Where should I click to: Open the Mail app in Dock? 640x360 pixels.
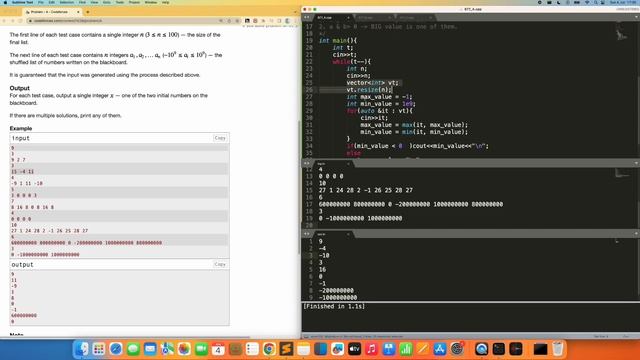150,349
